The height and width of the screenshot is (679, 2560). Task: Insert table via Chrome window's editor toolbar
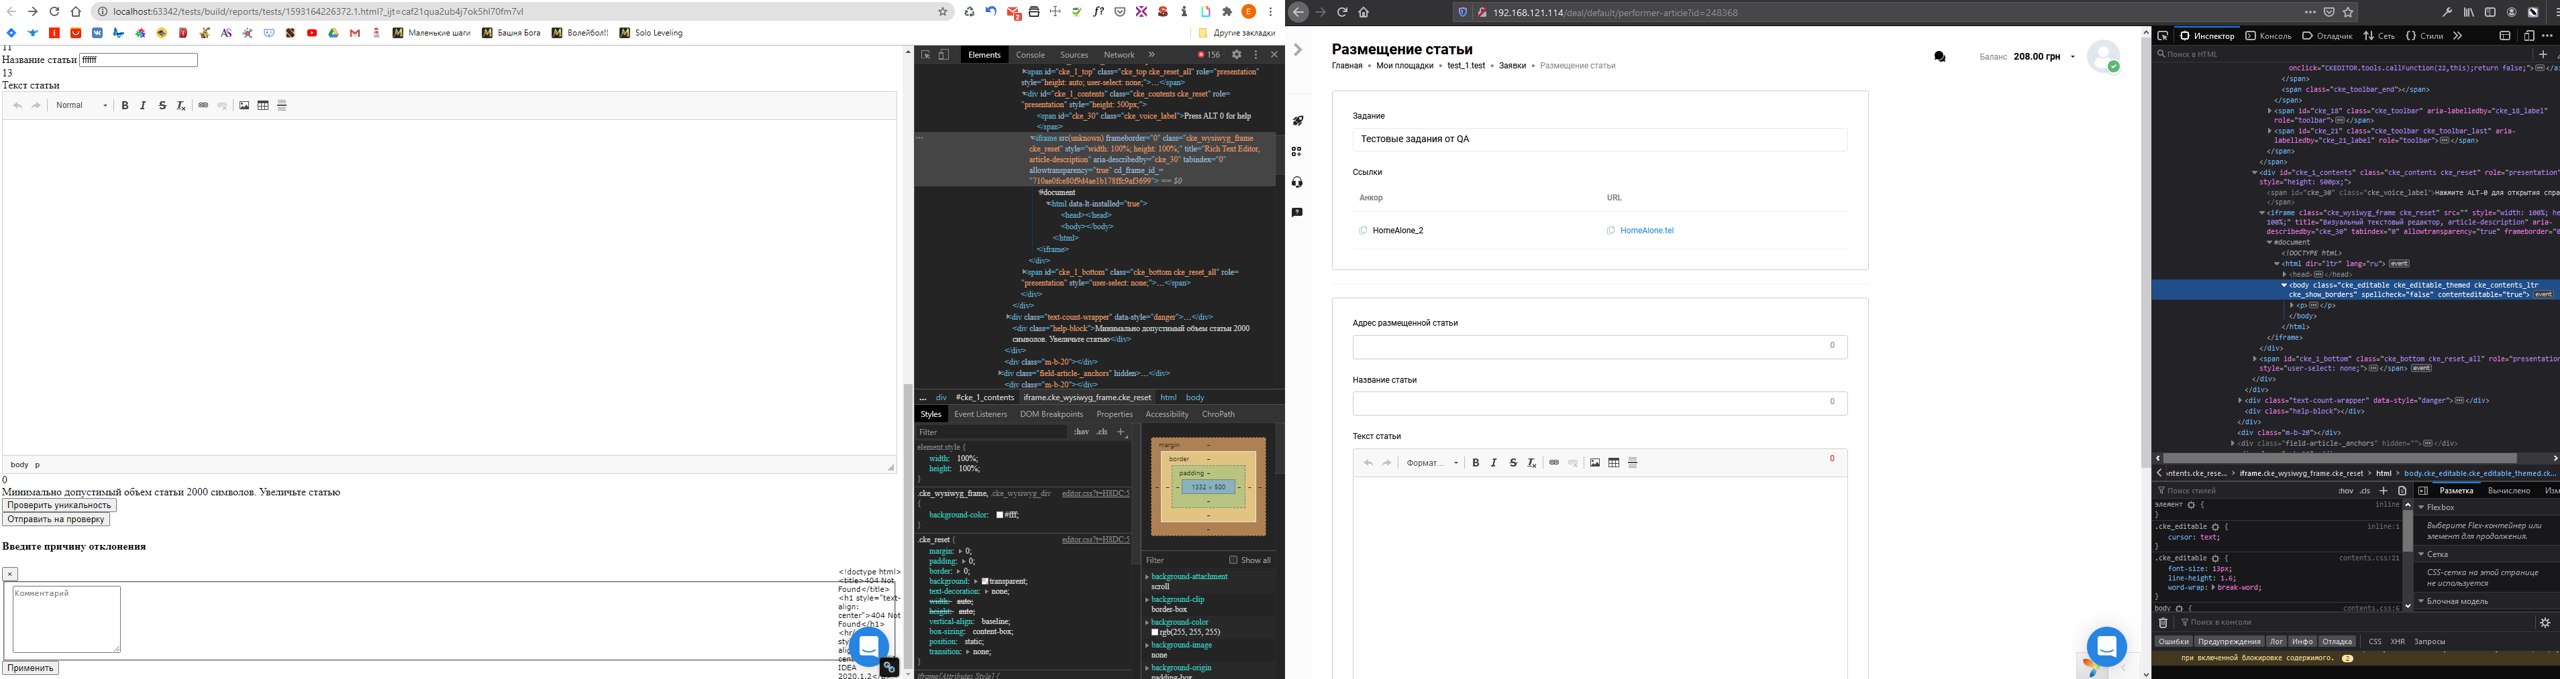263,105
